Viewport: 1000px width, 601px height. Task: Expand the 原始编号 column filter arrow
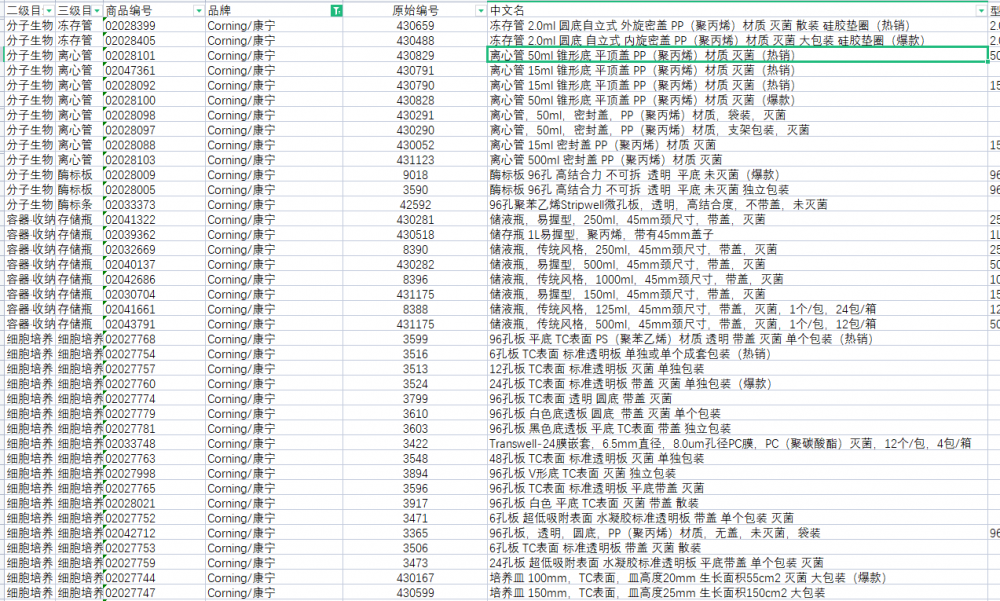[480, 11]
